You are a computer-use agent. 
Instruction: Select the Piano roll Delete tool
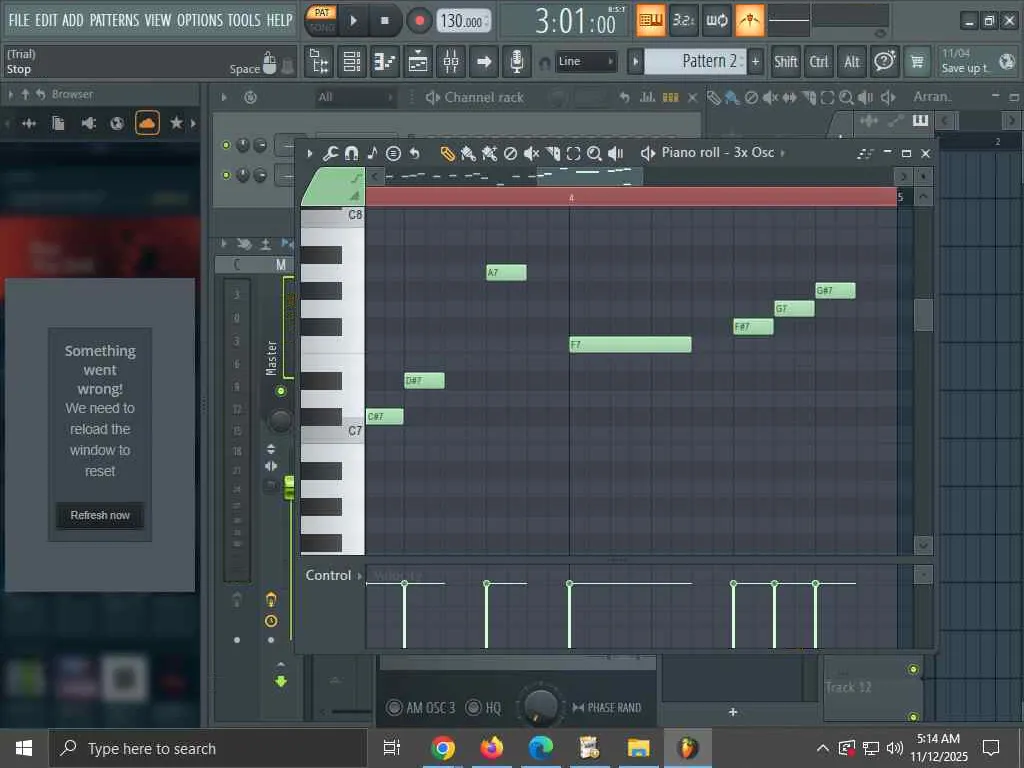pos(511,153)
